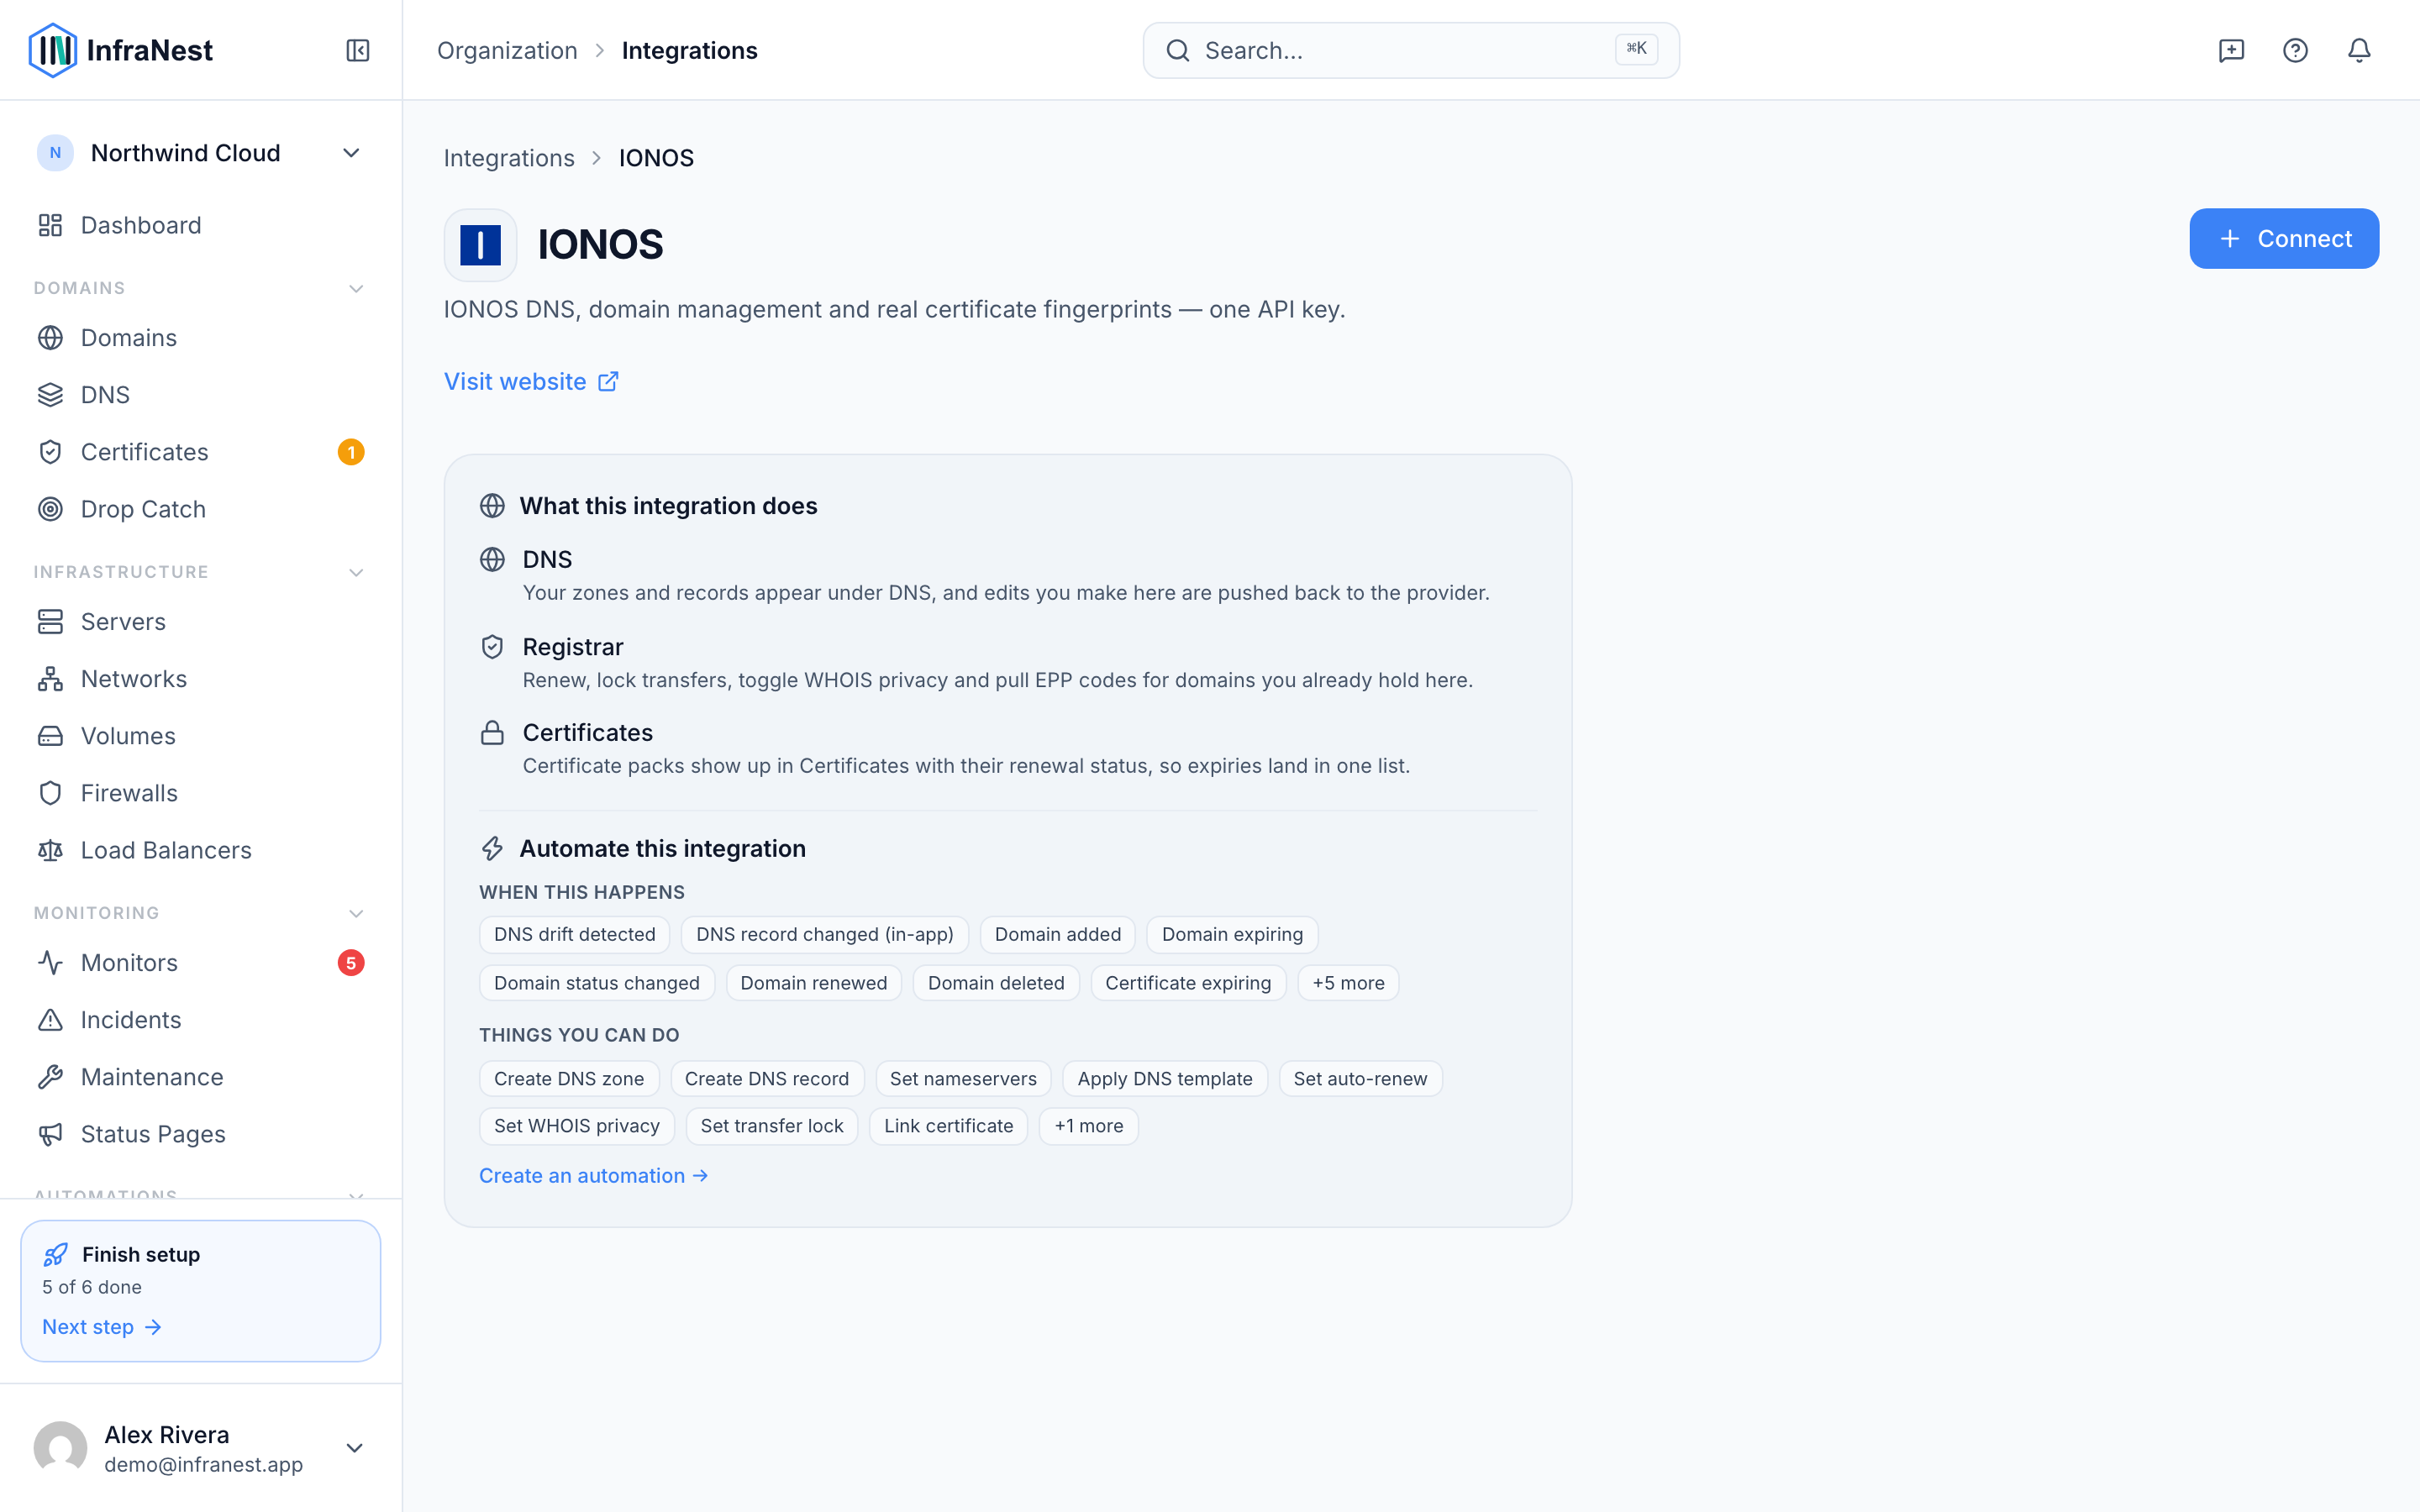Screen dimensions: 2420x1512
Task: Select the 'Apply DNS template' action chip
Action: click(x=1165, y=1079)
